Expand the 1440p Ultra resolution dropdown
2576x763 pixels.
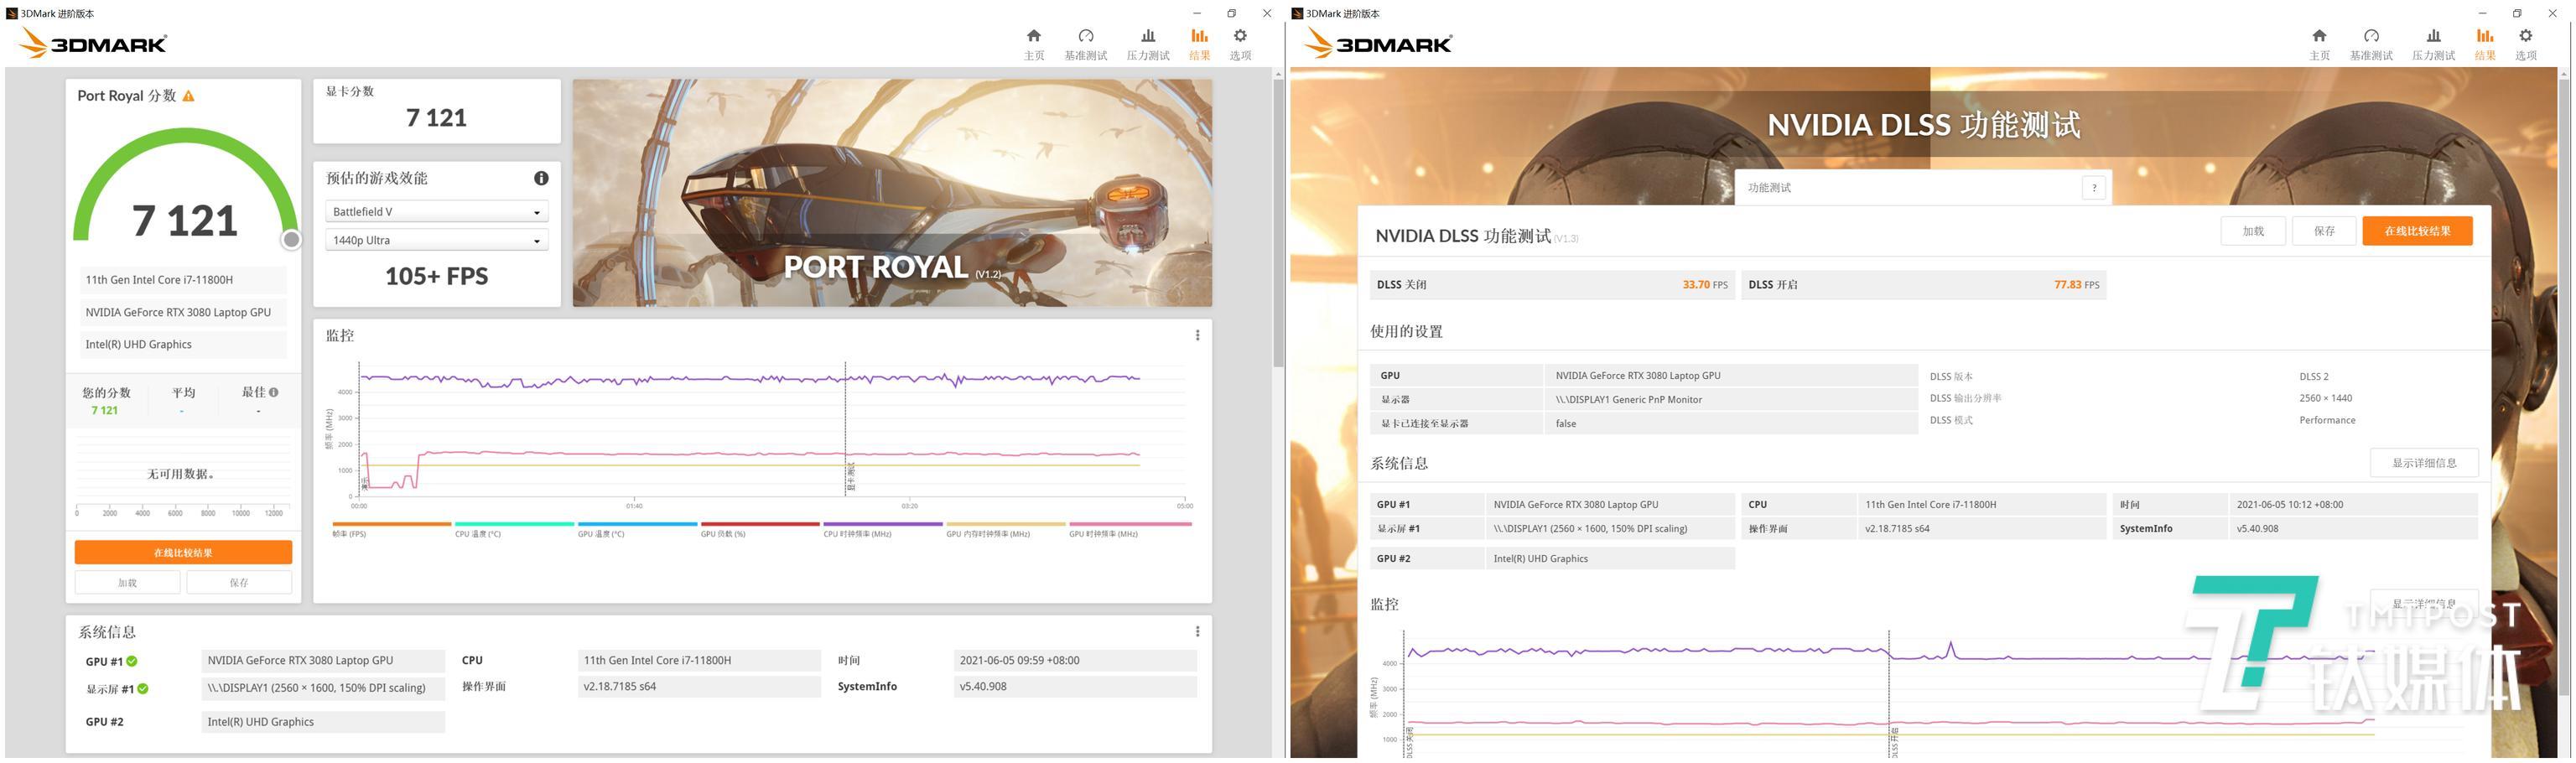(436, 241)
